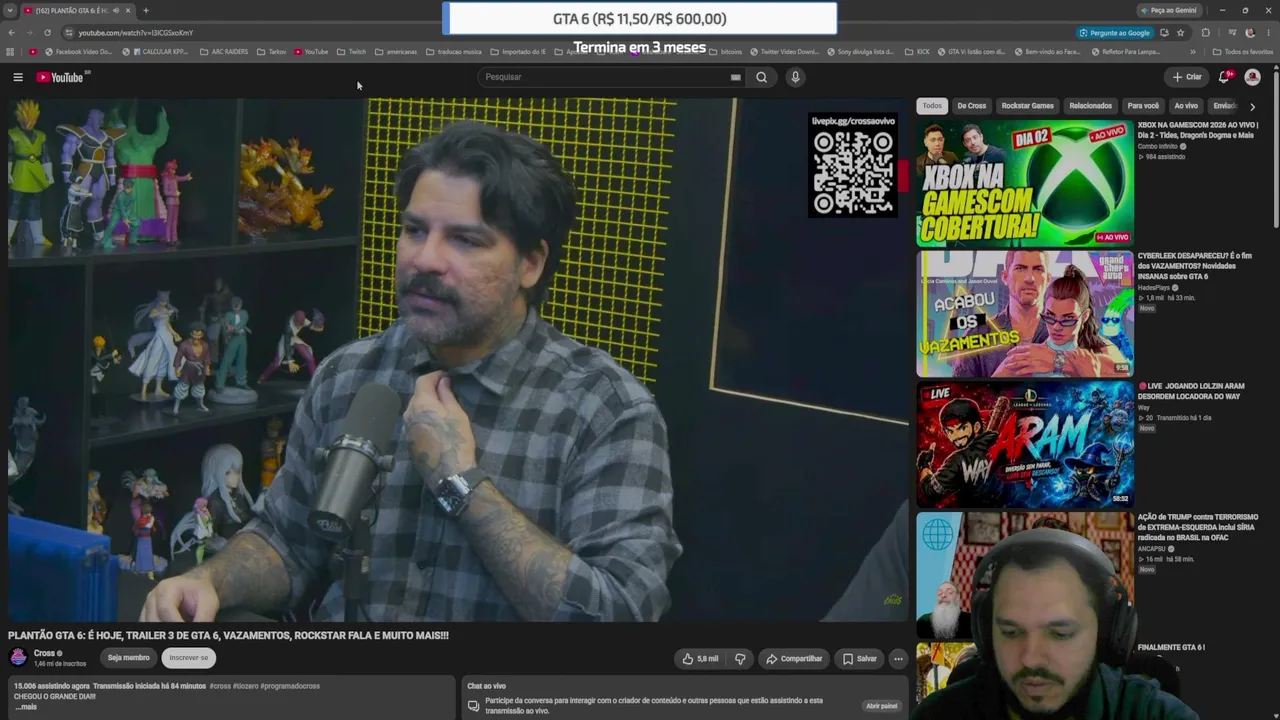Click the Seja membro button
The image size is (1280, 720).
[129, 658]
